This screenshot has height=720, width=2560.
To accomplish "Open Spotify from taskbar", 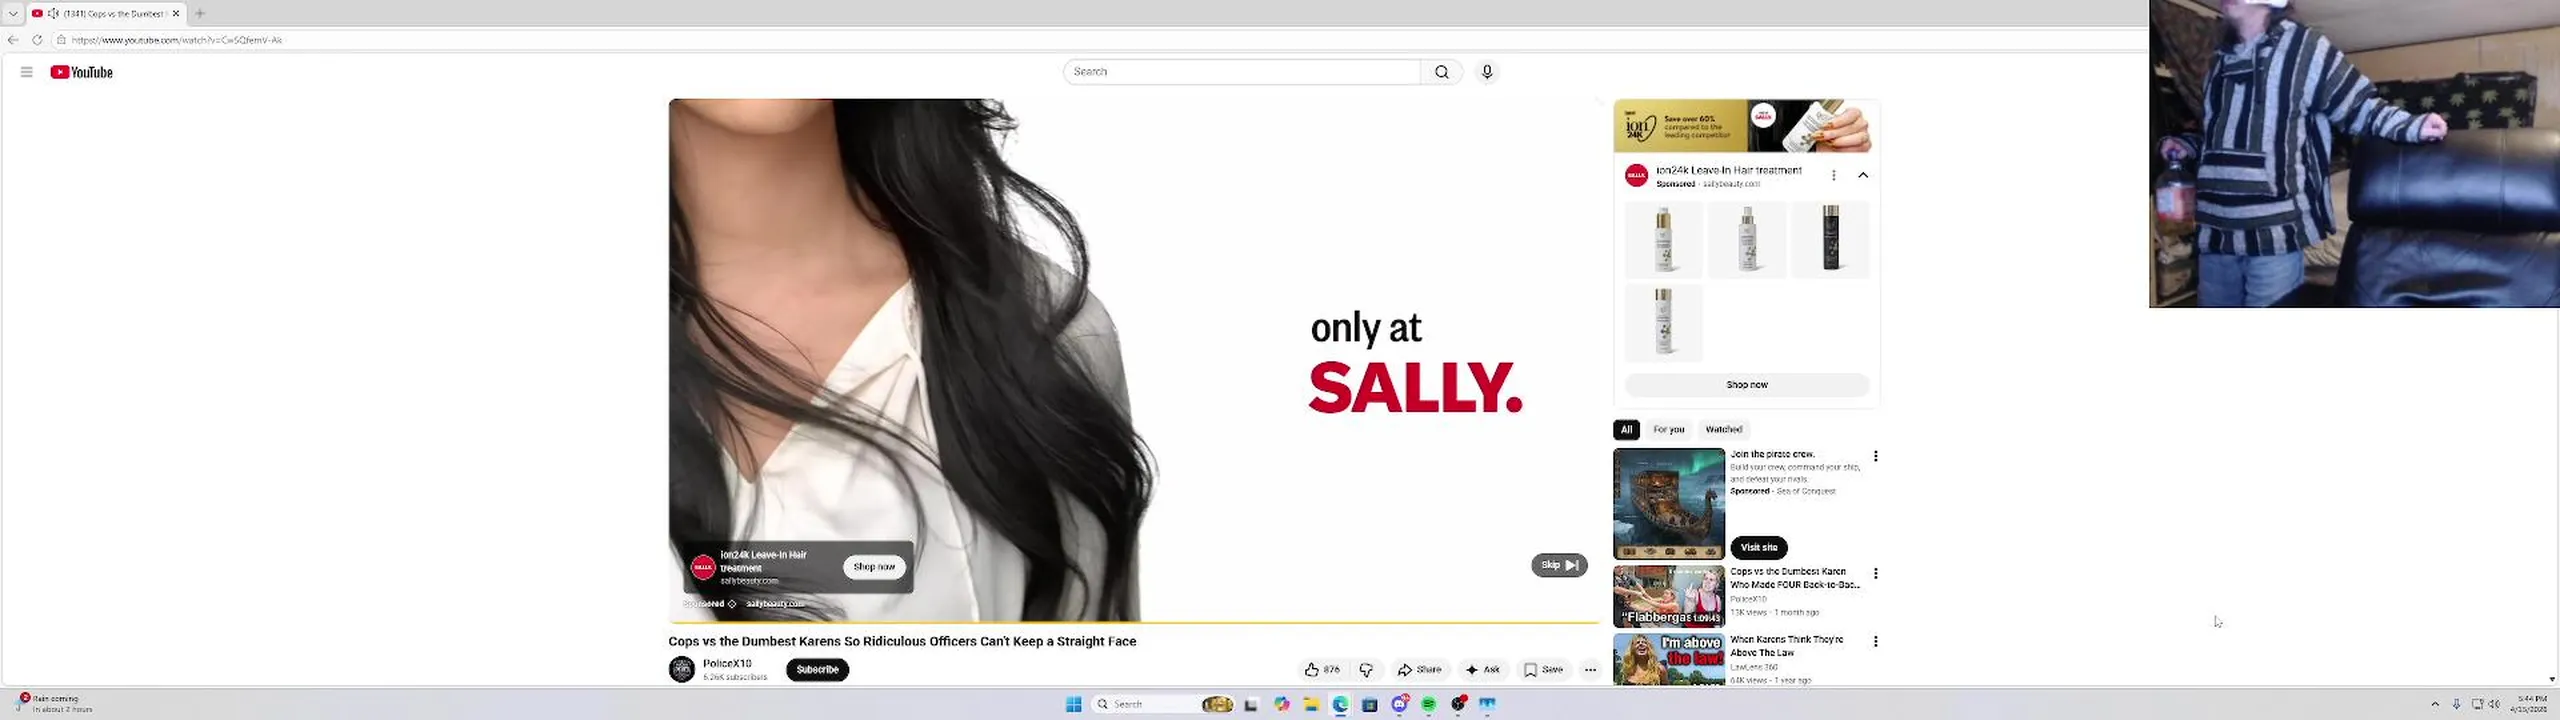I will pos(1429,704).
